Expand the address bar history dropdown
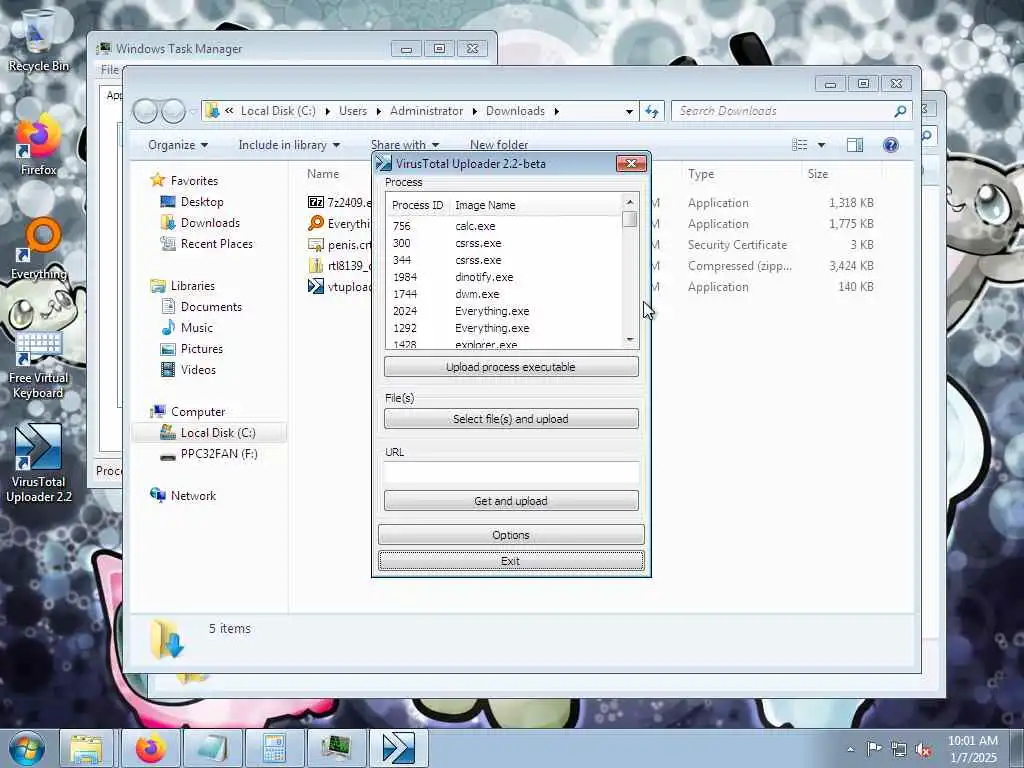 [629, 111]
